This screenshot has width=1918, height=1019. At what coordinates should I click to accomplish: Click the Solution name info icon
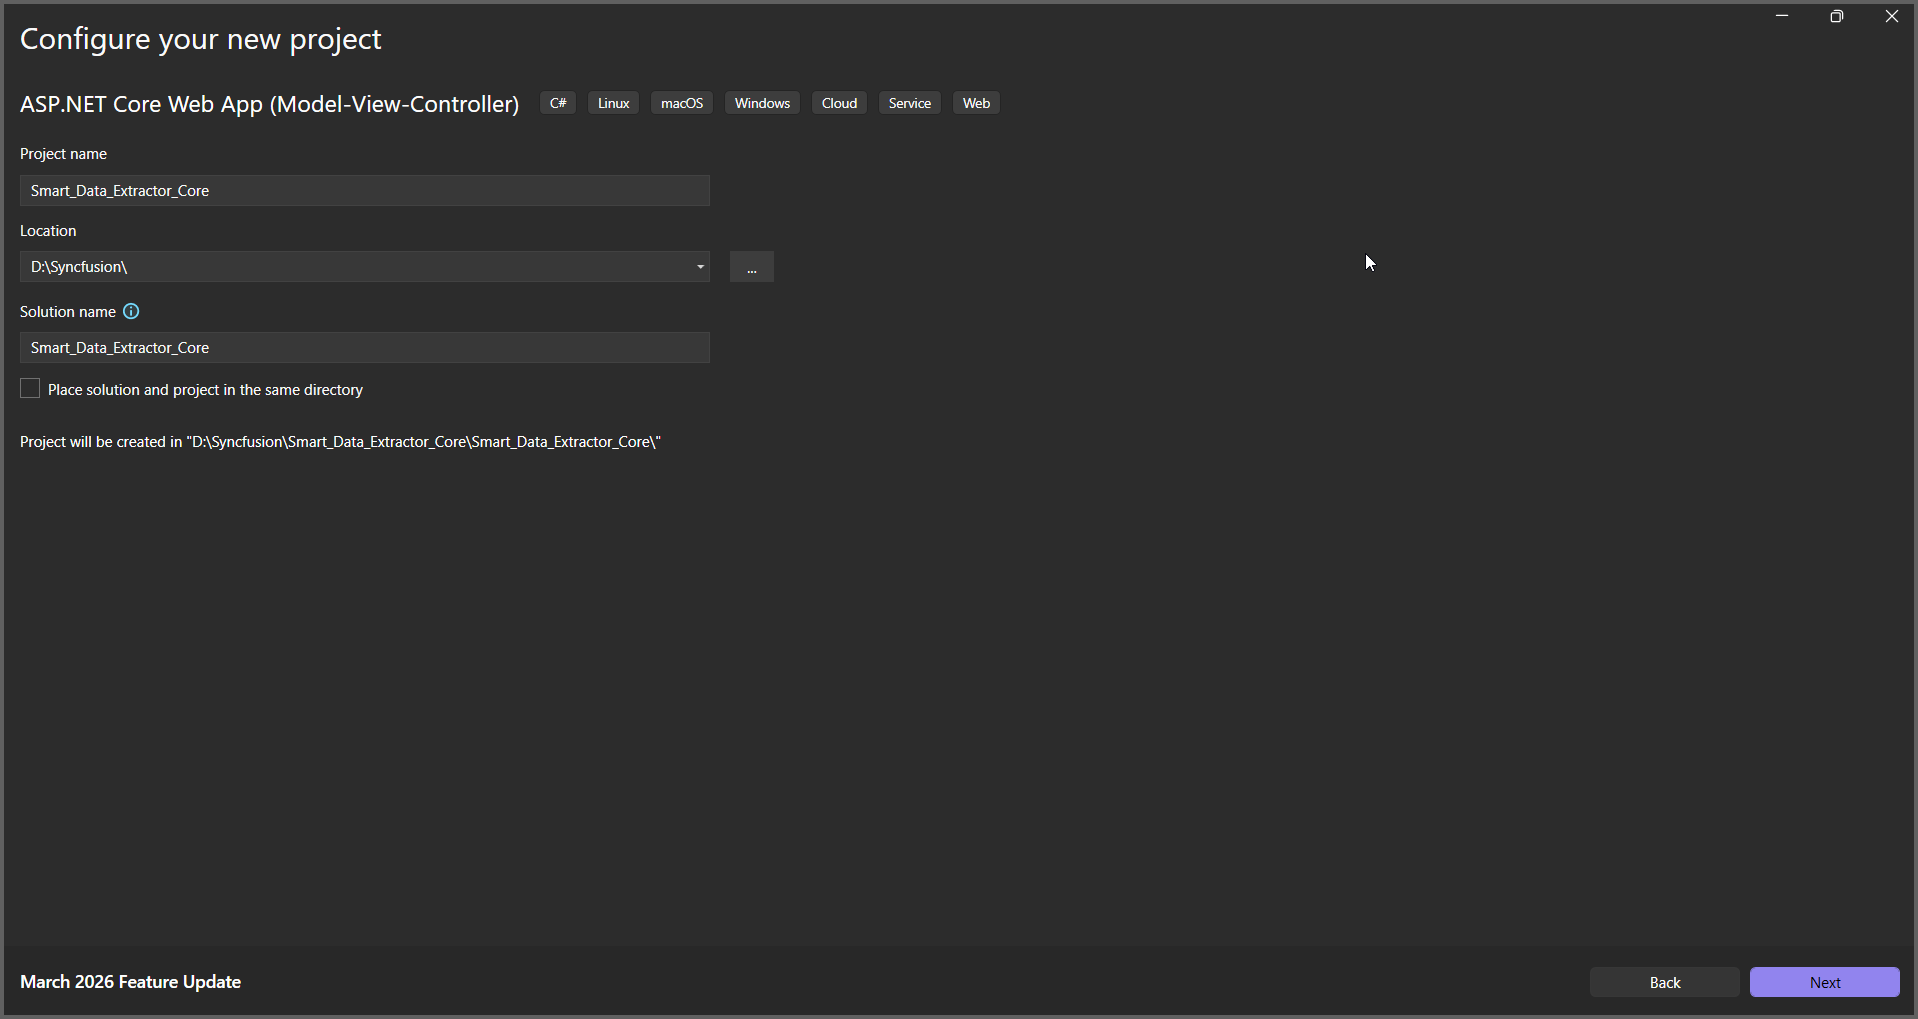click(131, 312)
